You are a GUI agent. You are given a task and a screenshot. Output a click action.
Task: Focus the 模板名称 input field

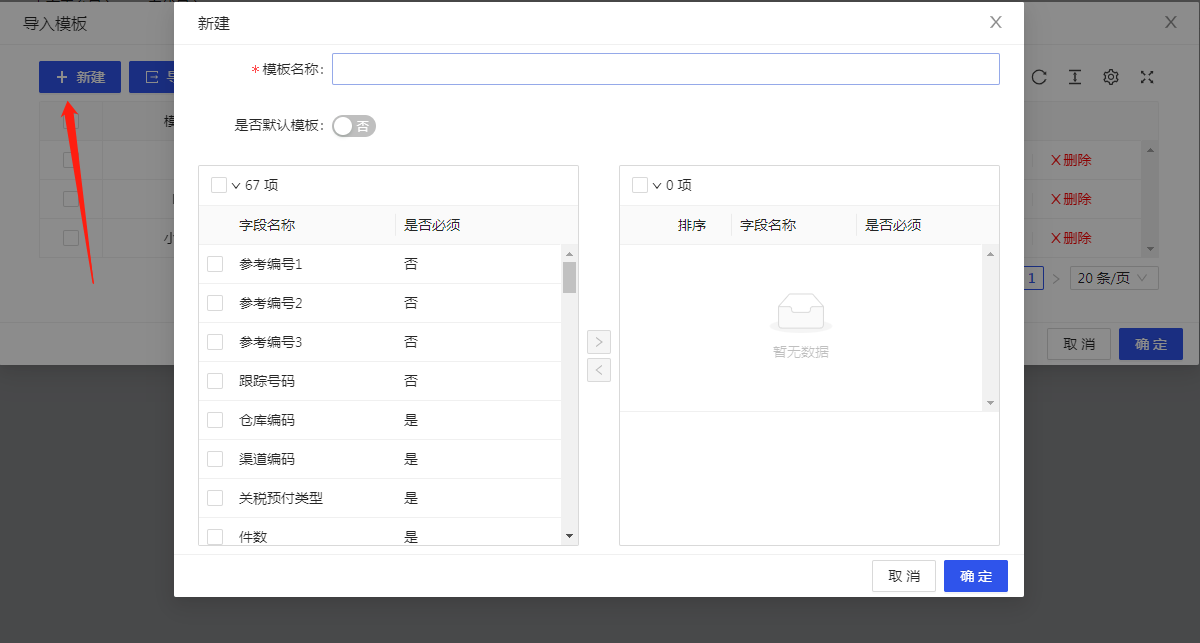pyautogui.click(x=666, y=69)
